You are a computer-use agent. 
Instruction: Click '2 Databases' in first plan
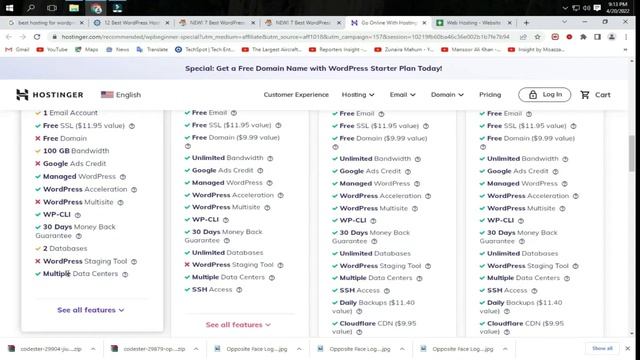[65, 249]
